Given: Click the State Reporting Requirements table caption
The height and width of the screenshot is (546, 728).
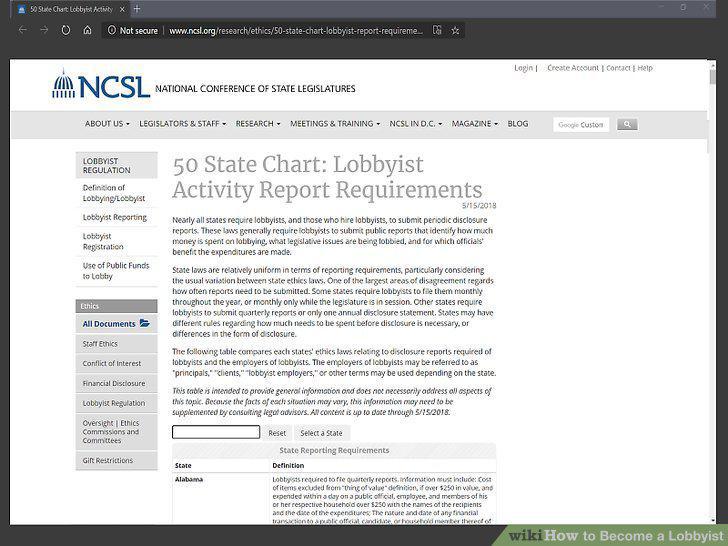Looking at the screenshot, I should 334,450.
